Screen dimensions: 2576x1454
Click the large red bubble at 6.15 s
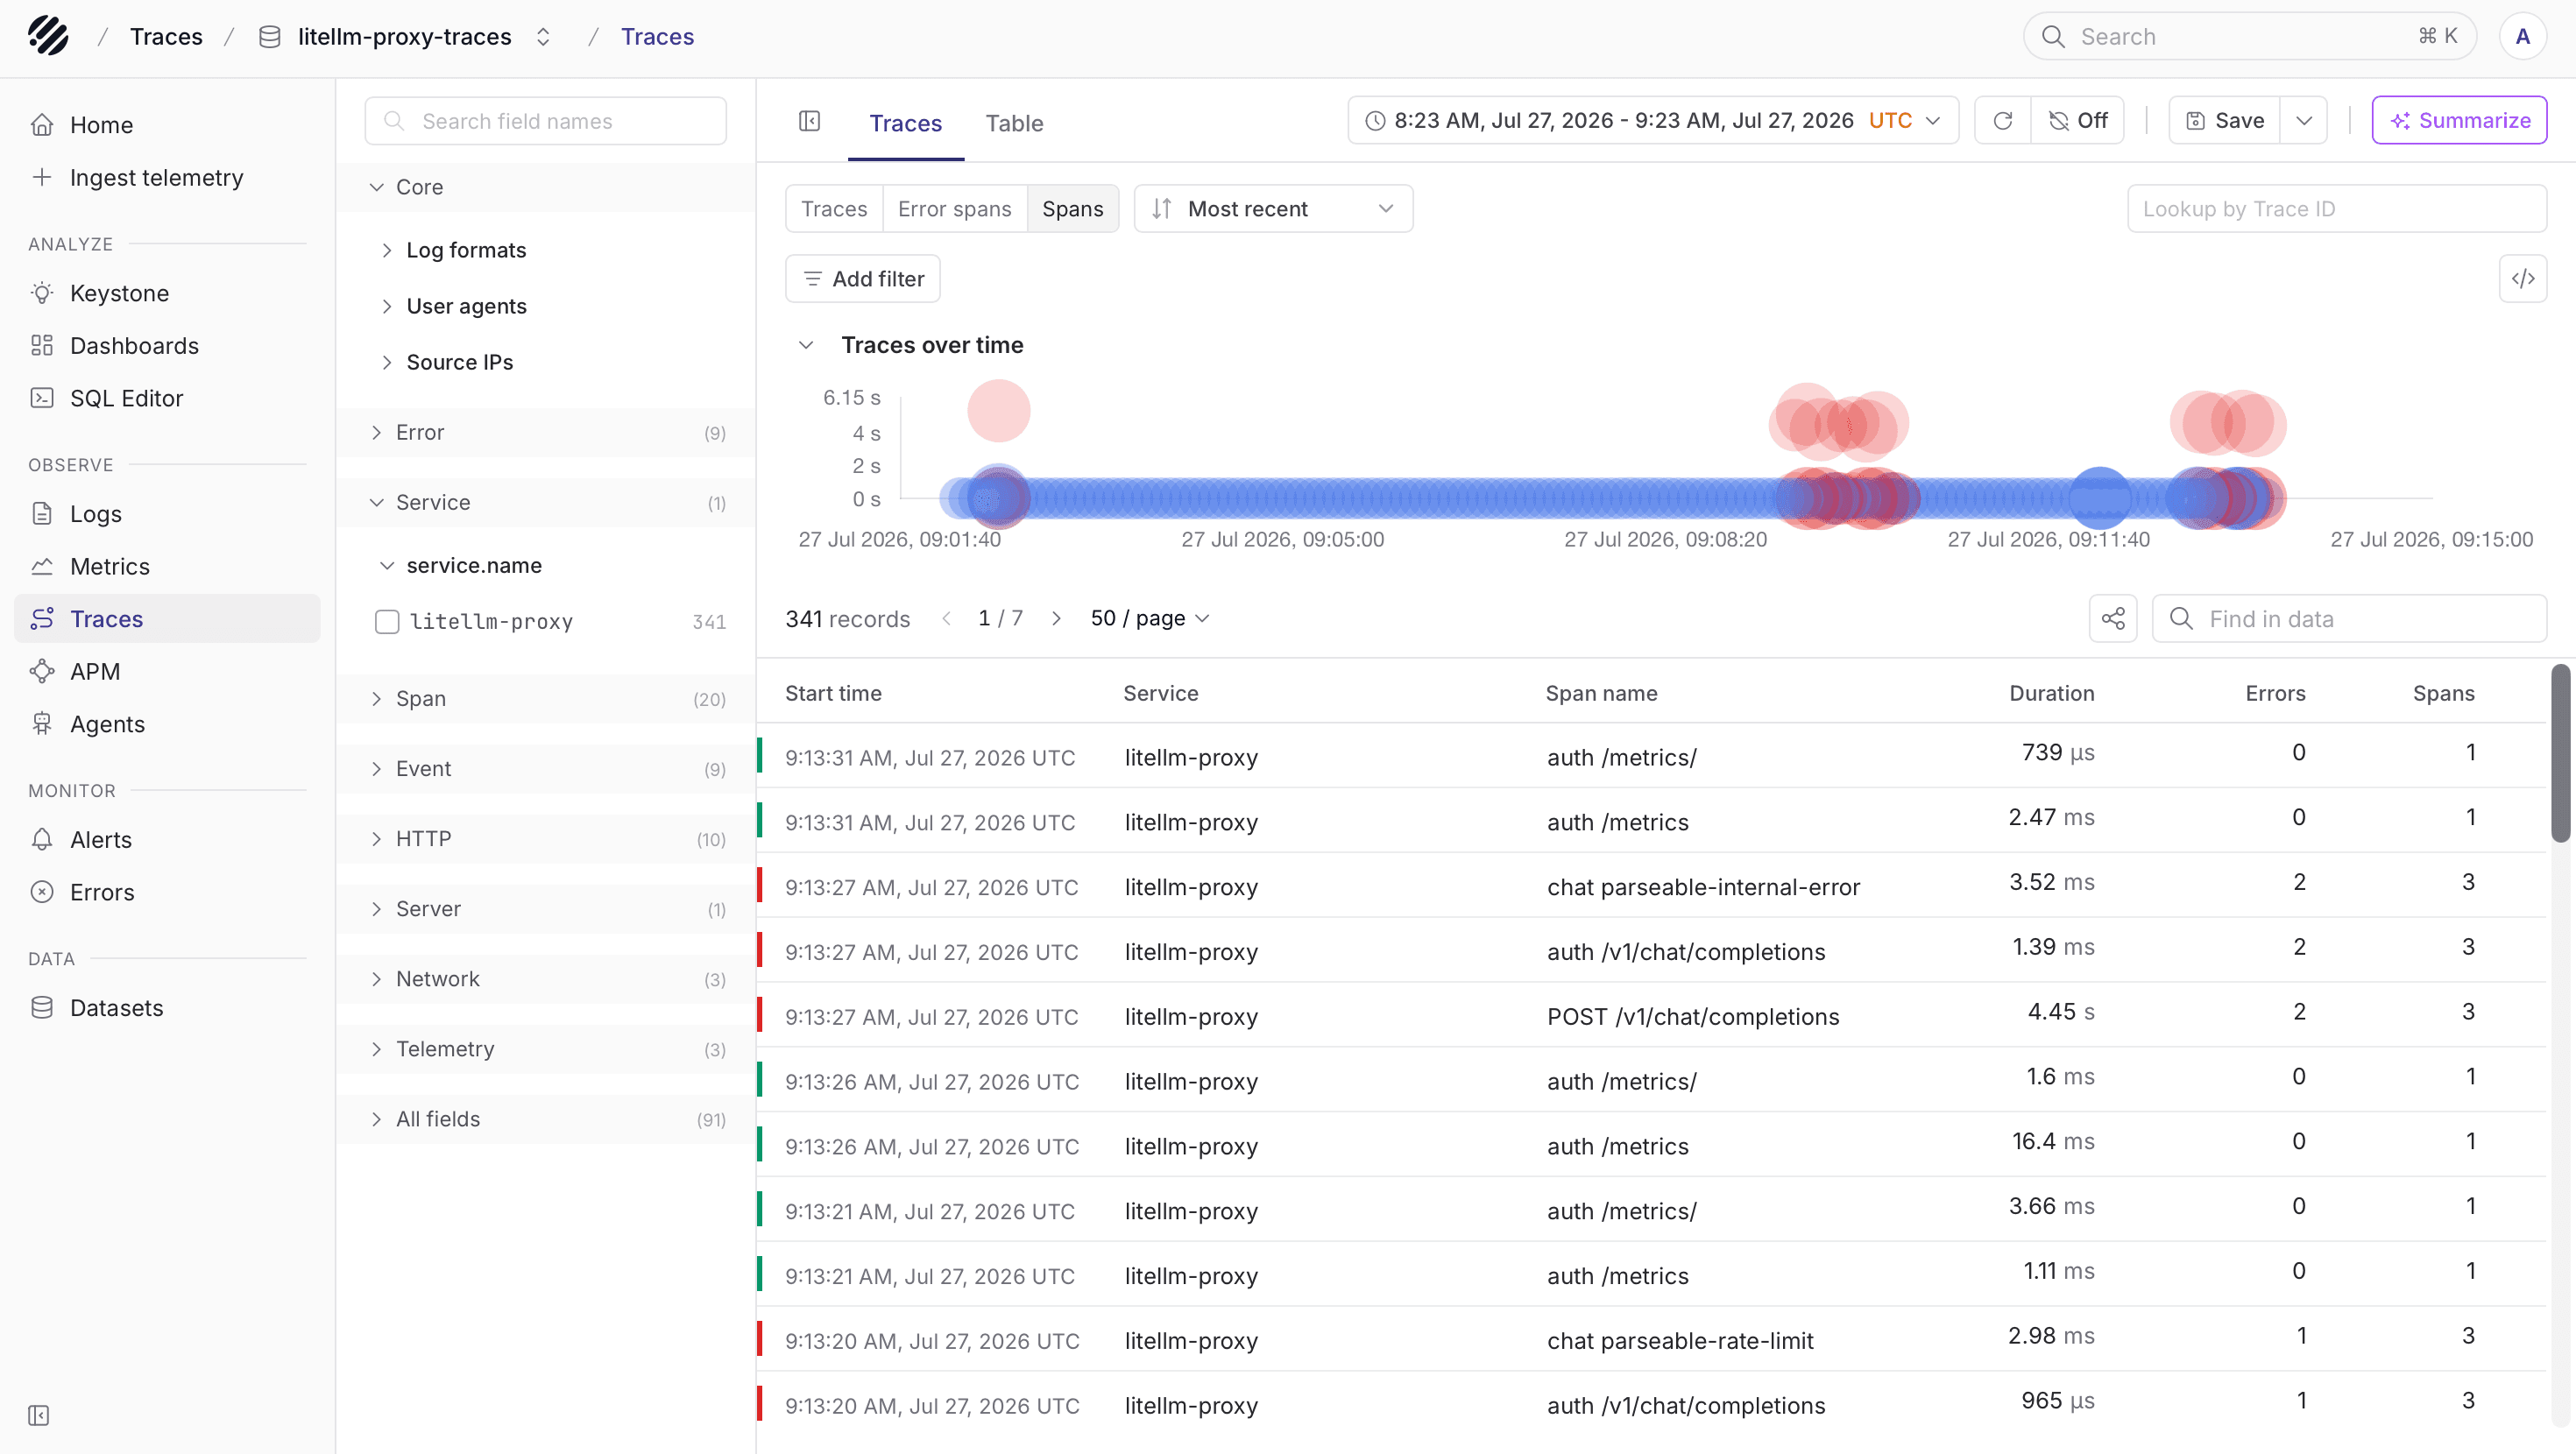[x=998, y=410]
